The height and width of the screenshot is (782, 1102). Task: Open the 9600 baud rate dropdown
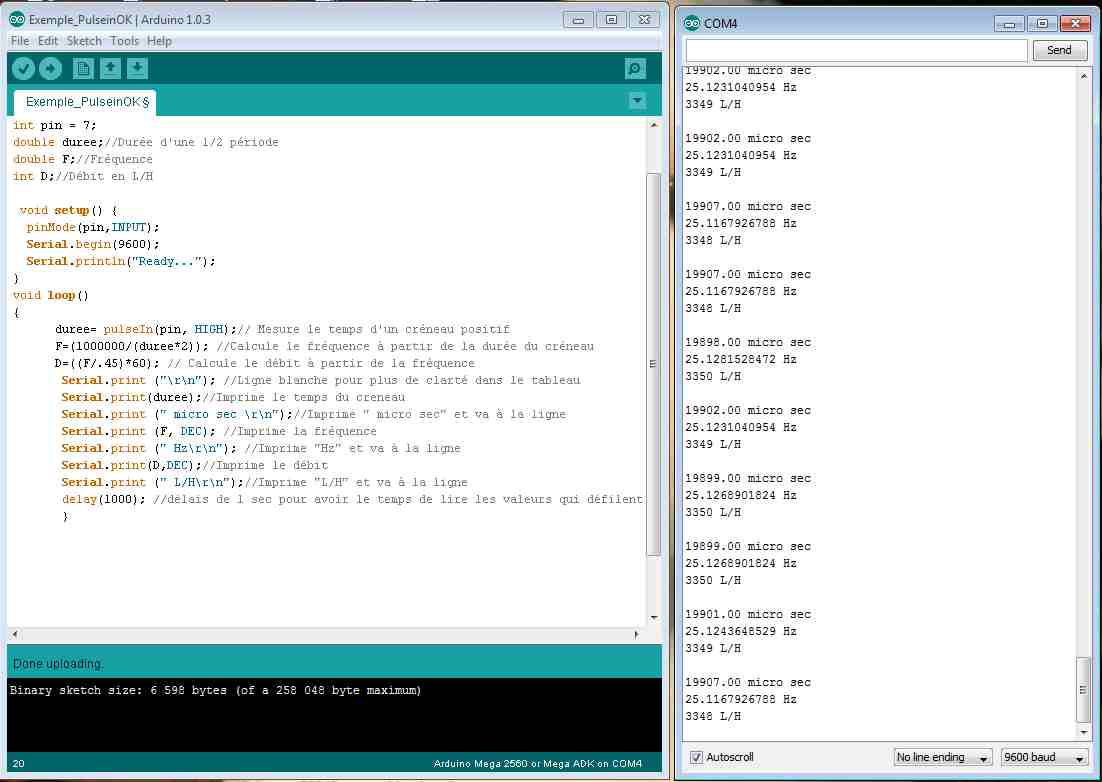tap(1044, 757)
